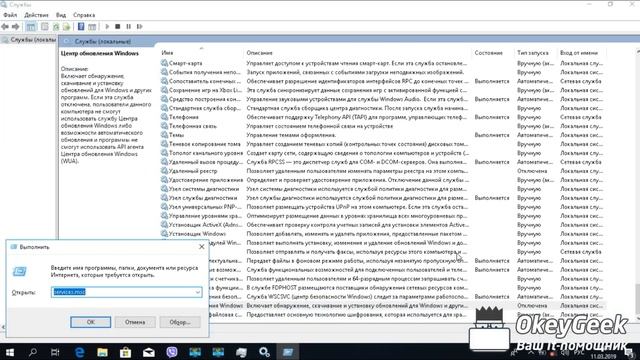This screenshot has height=360, width=640.
Task: Toggle the action pane toolbar icon
Action: pos(92,27)
